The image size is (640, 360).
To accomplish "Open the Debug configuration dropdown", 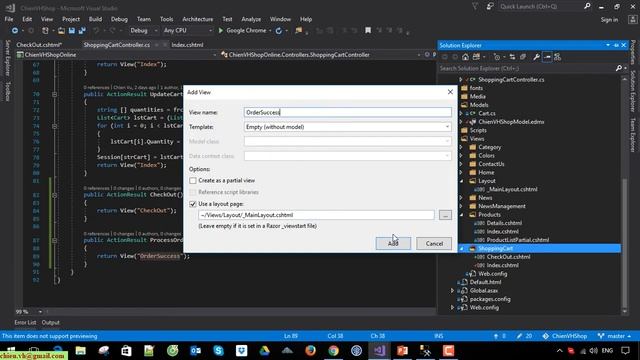I will tap(143, 31).
